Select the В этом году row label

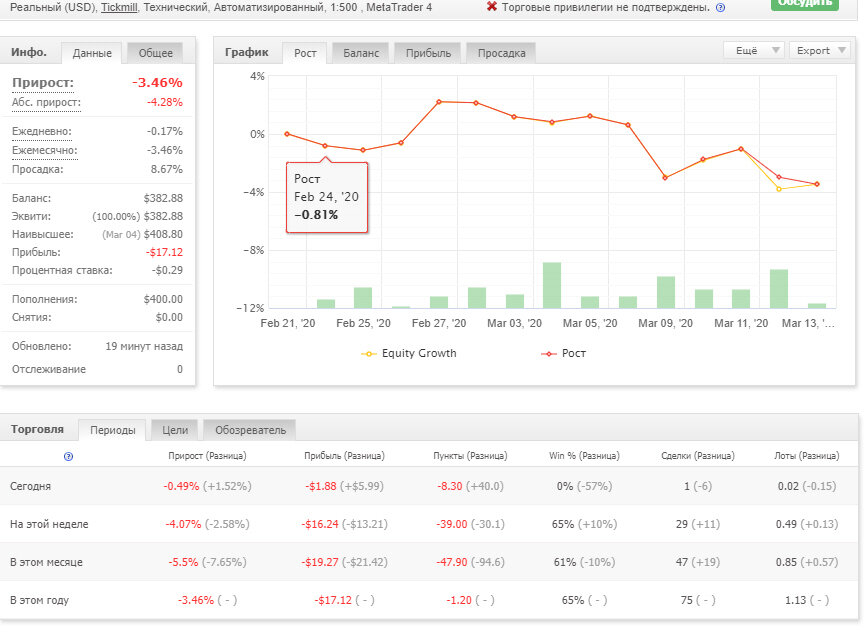click(x=39, y=600)
